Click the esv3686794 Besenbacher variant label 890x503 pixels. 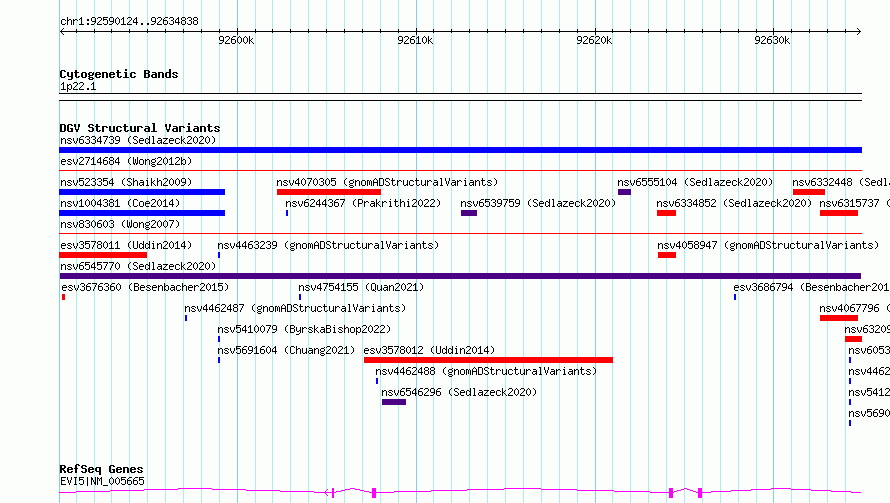(811, 287)
